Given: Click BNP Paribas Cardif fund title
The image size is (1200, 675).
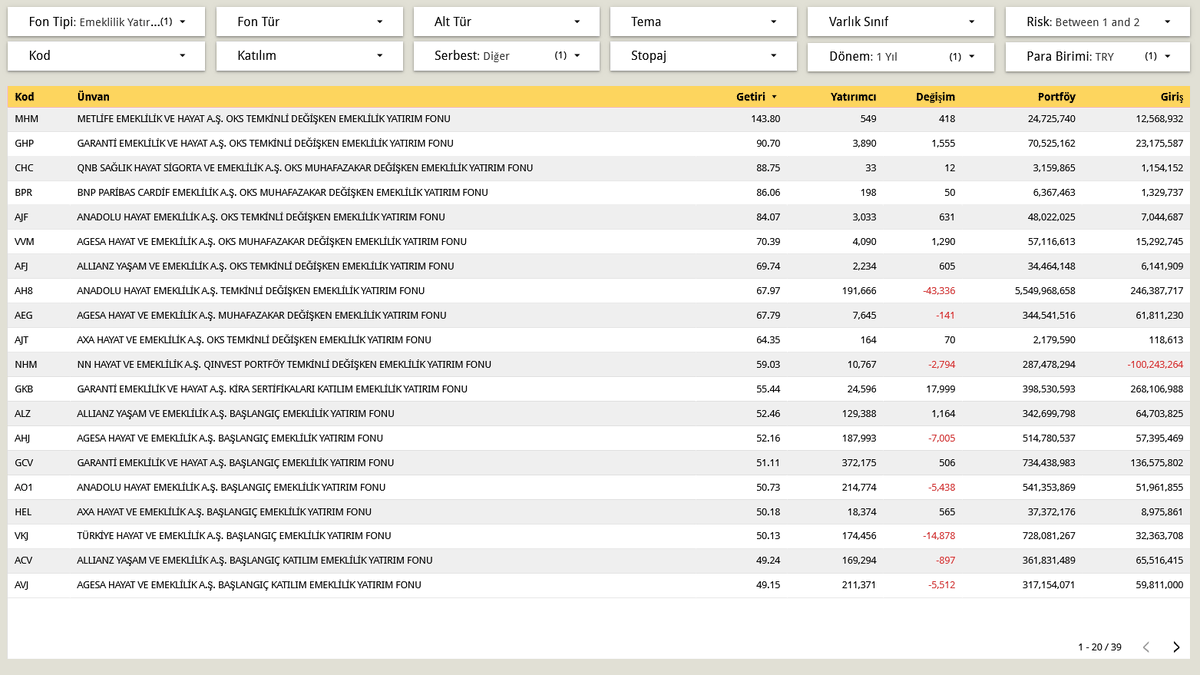Looking at the screenshot, I should click(282, 193).
